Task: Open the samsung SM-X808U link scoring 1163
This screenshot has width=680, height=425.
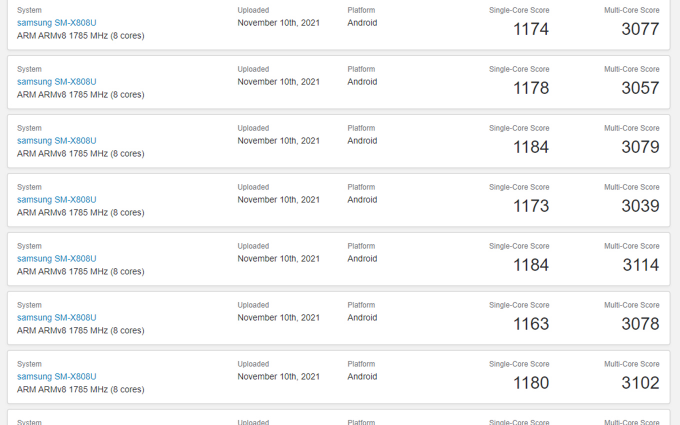Action: [x=56, y=318]
